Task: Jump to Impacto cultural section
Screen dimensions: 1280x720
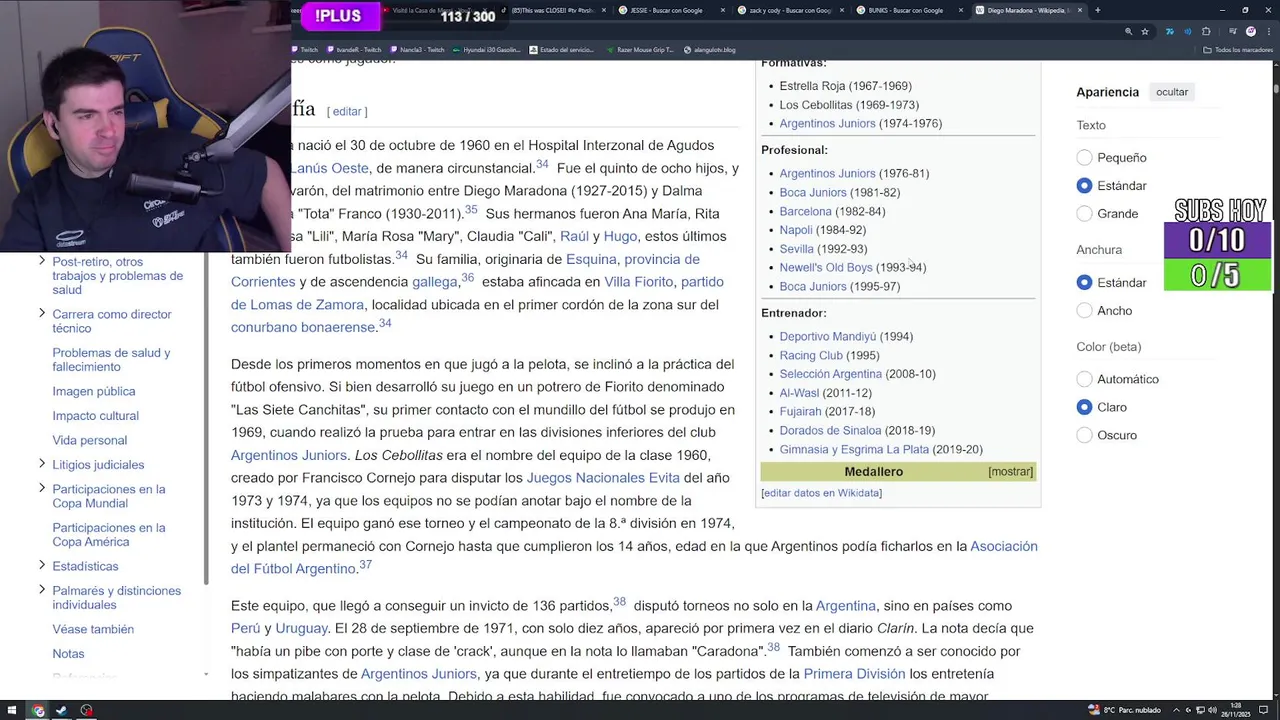Action: pos(96,416)
